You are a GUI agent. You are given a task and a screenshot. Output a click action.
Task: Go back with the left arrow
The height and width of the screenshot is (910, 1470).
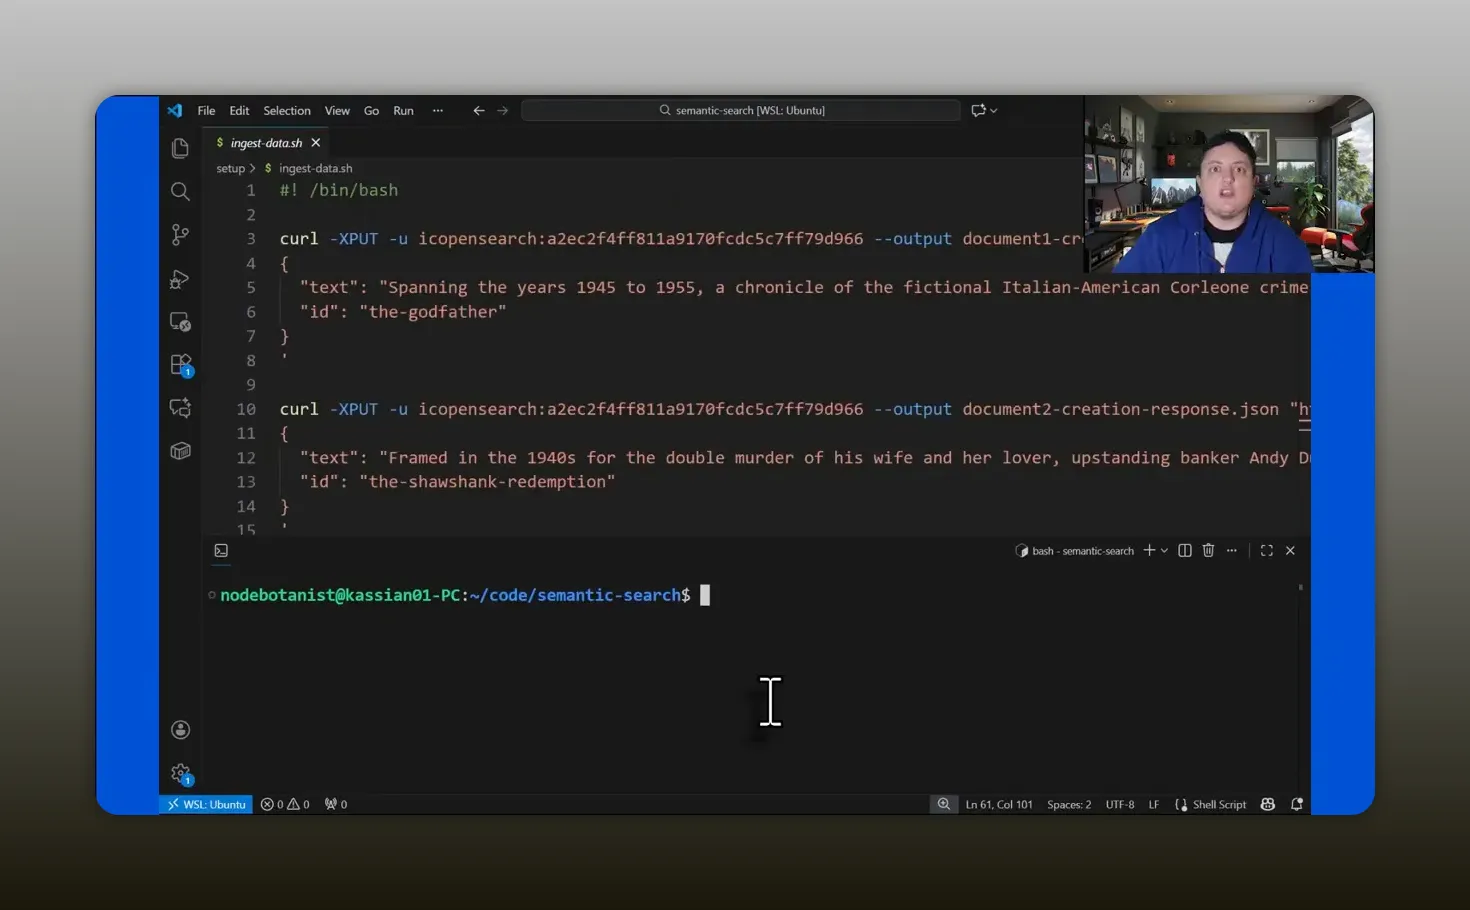coord(478,111)
